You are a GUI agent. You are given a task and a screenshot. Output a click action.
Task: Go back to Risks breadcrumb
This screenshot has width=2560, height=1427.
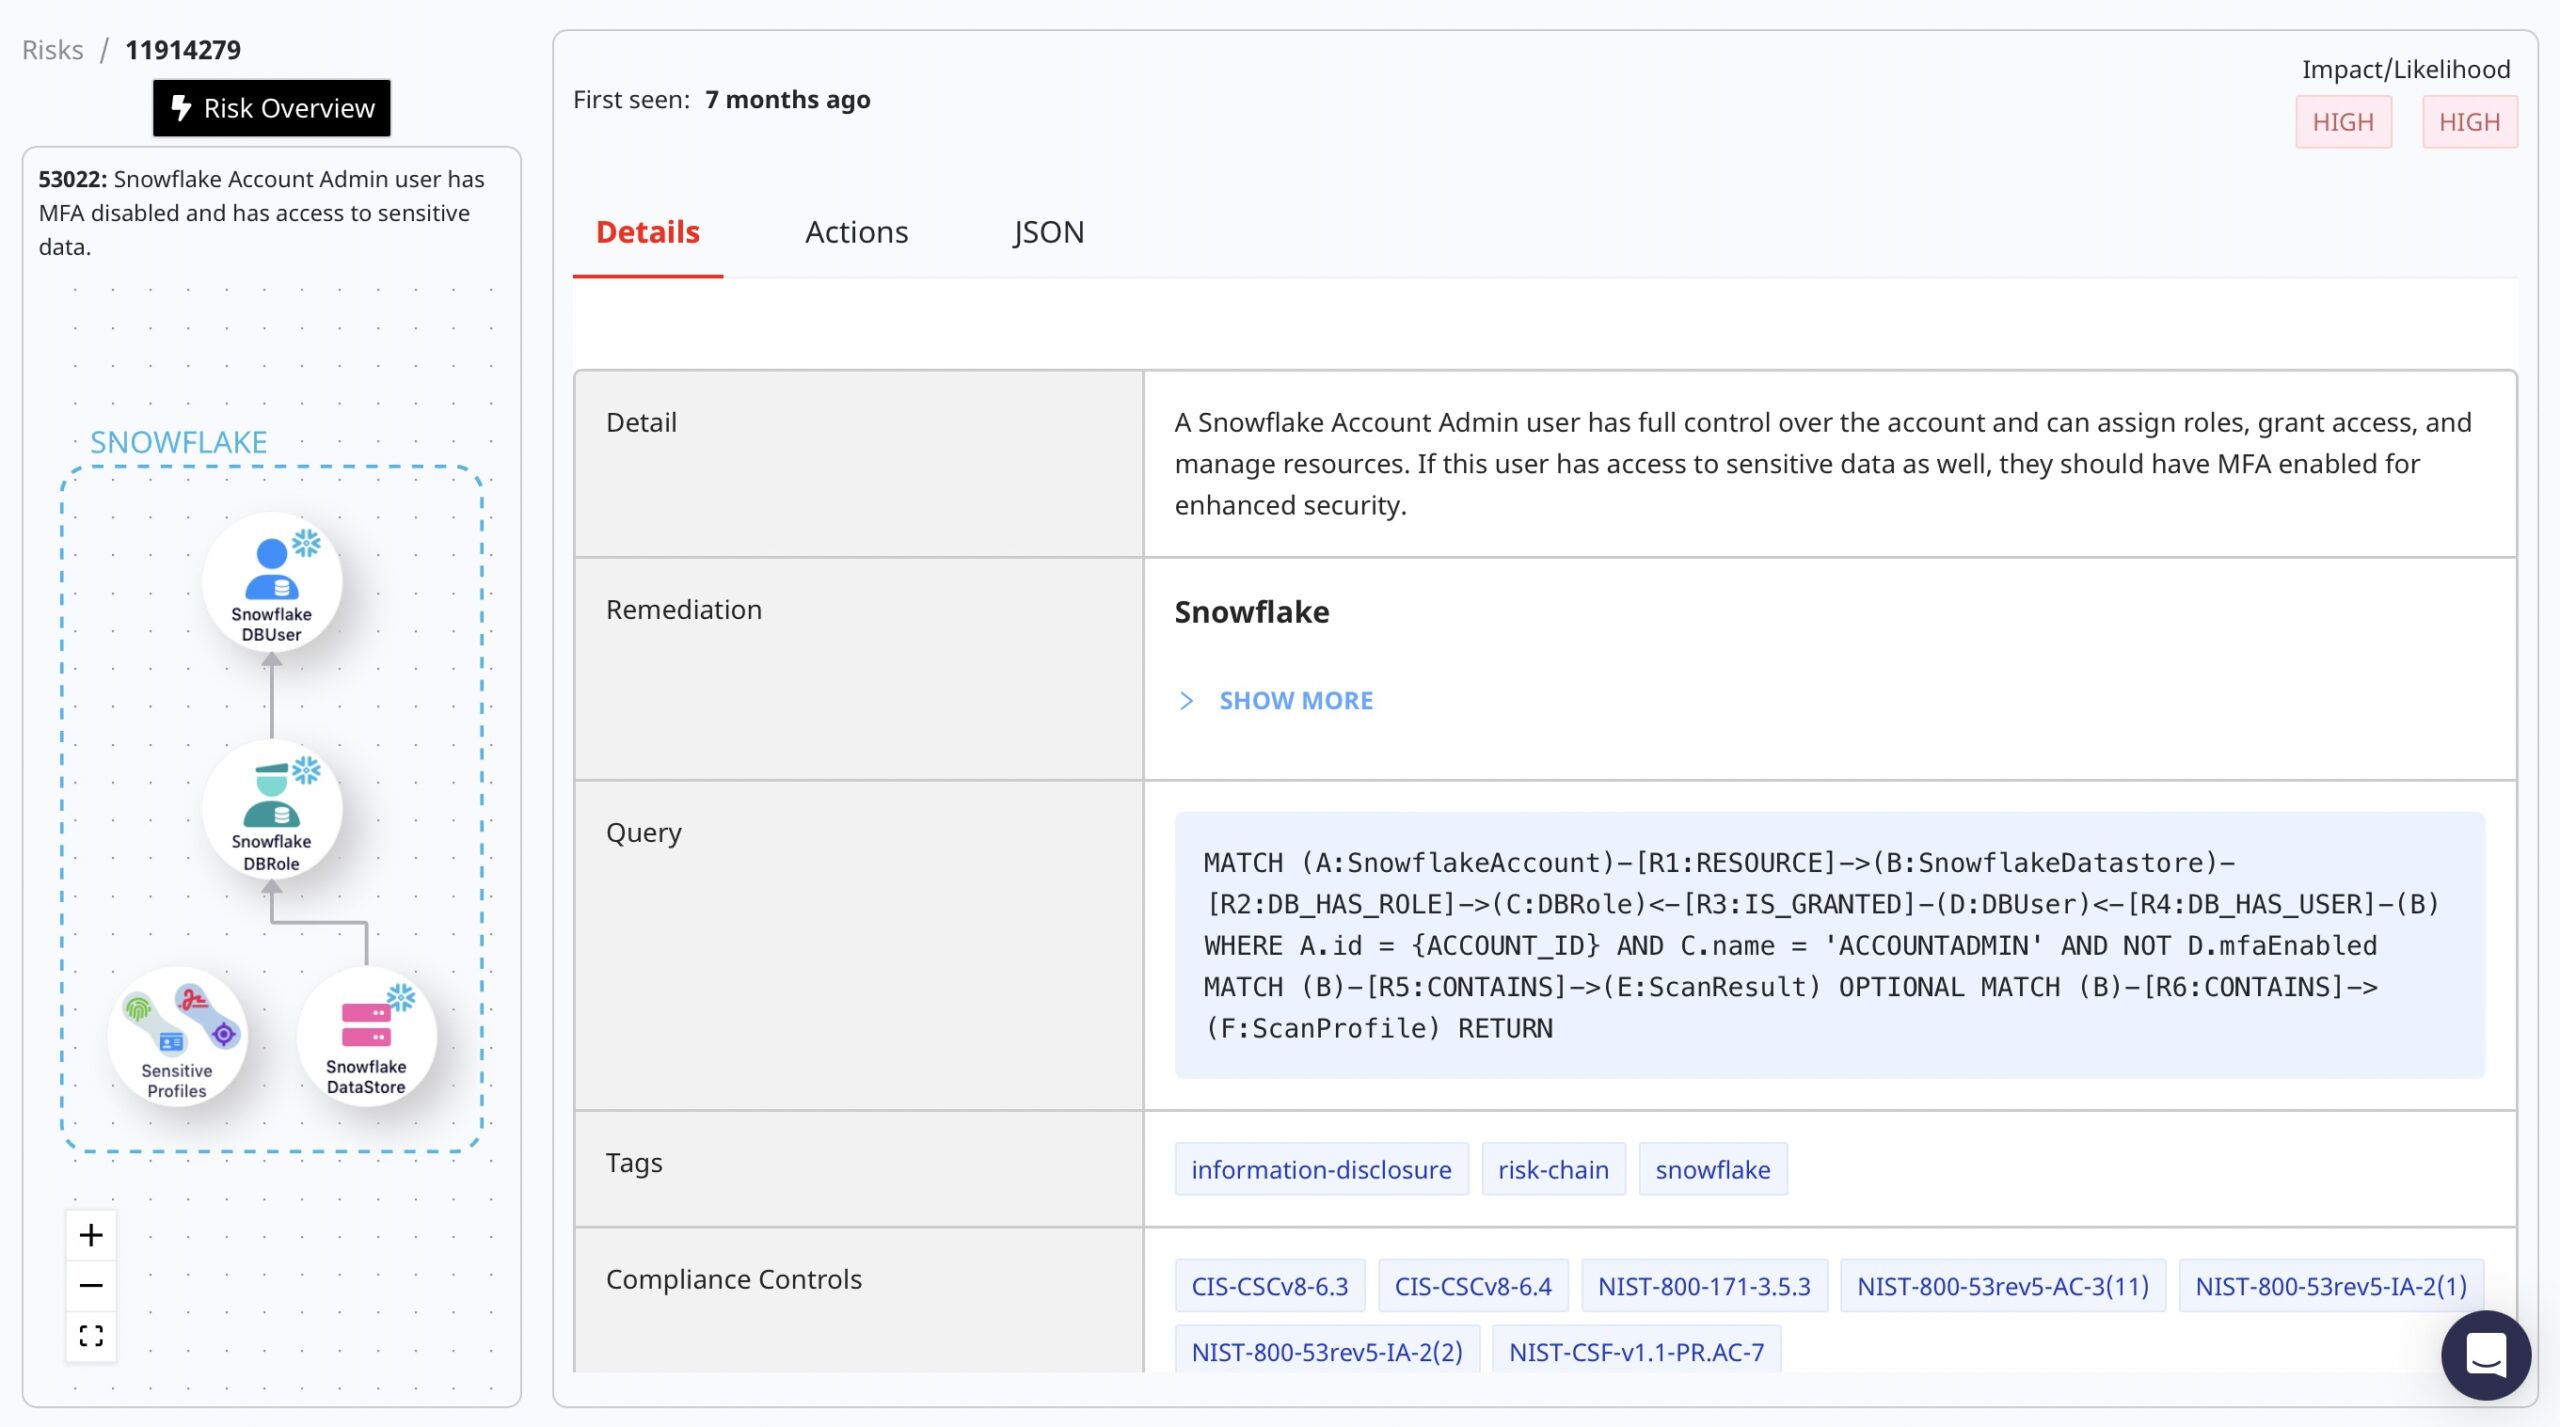tap(53, 50)
